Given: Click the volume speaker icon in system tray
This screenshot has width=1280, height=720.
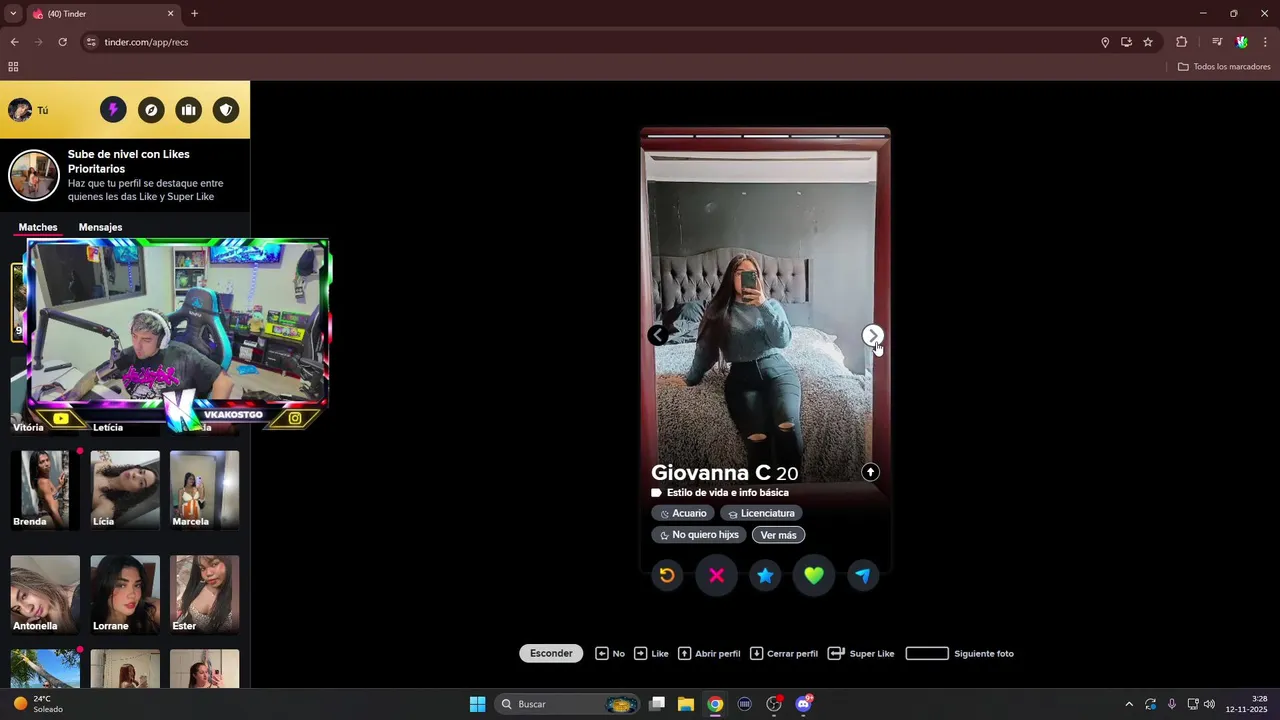Looking at the screenshot, I should (x=1209, y=704).
